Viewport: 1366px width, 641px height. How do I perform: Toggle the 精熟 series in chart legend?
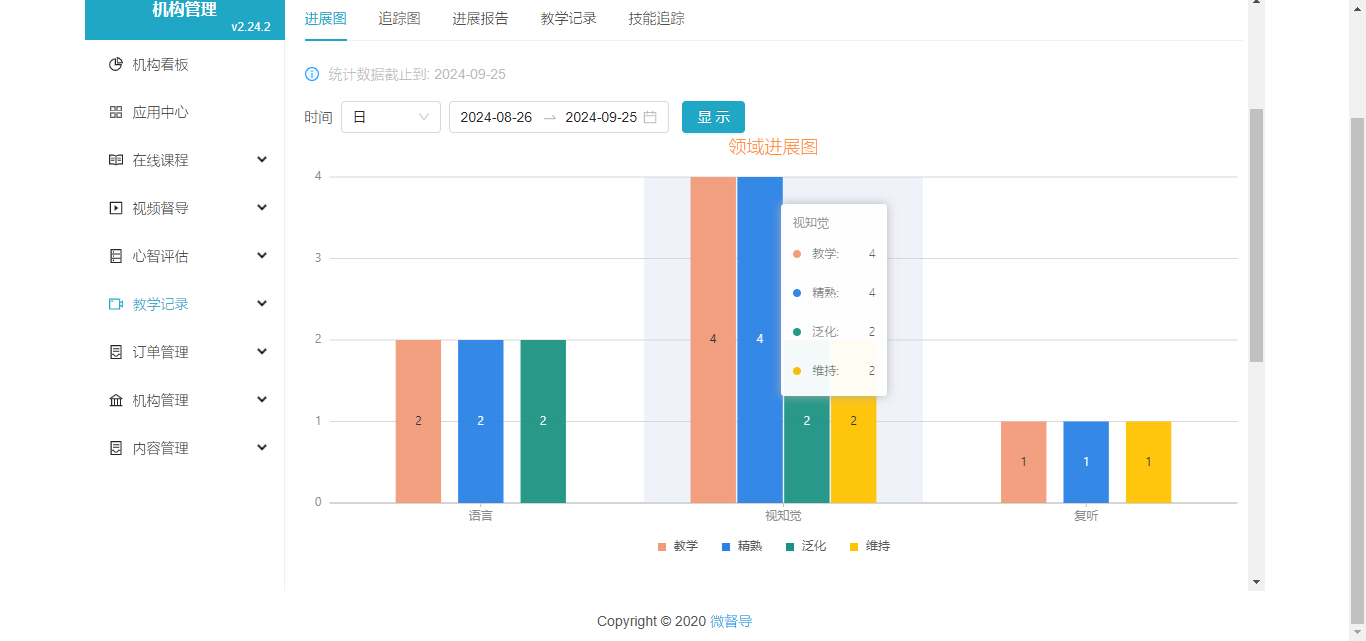(742, 547)
